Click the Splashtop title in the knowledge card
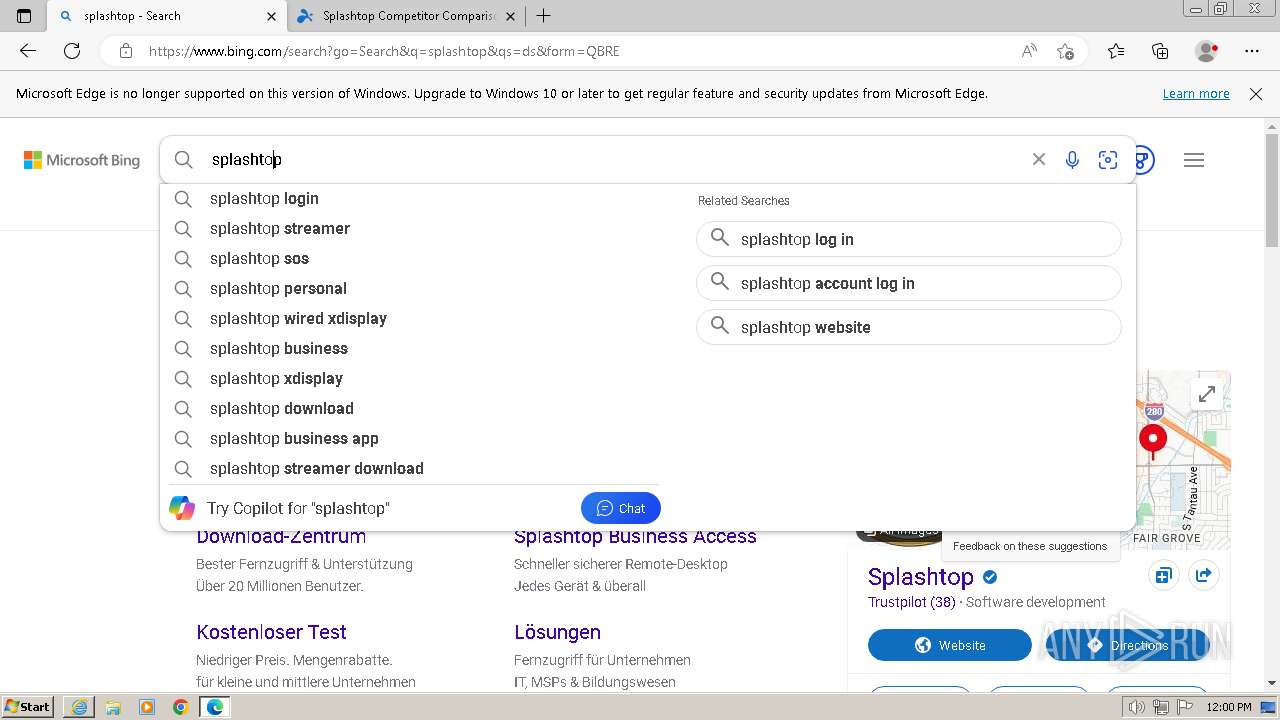 920,577
